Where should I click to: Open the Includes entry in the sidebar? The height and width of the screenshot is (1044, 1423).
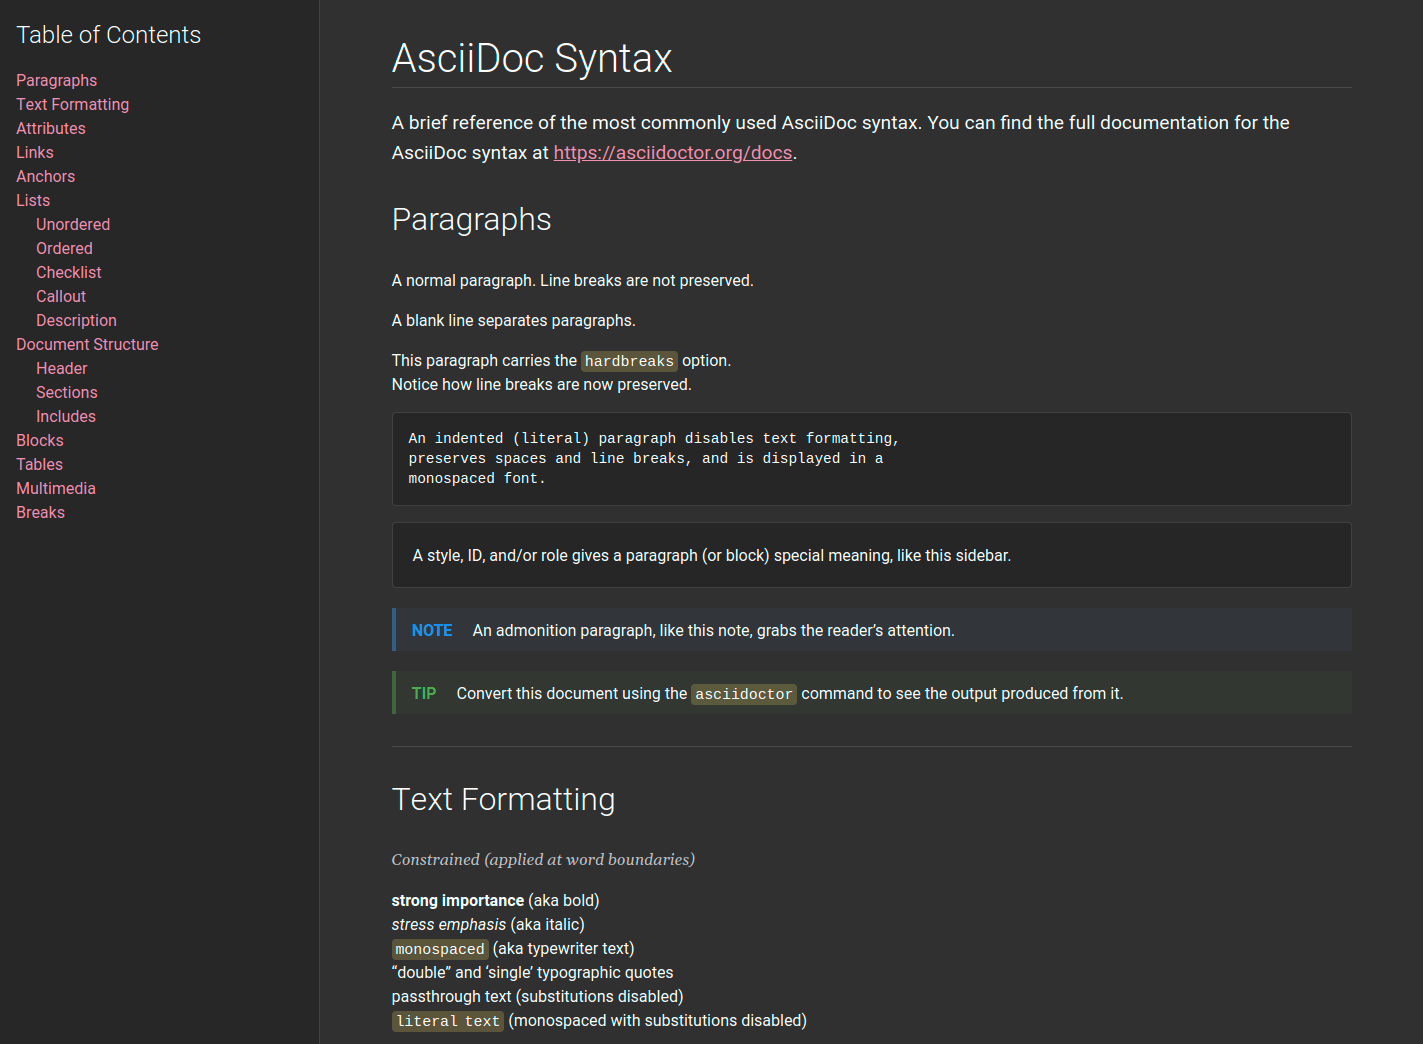tap(65, 416)
